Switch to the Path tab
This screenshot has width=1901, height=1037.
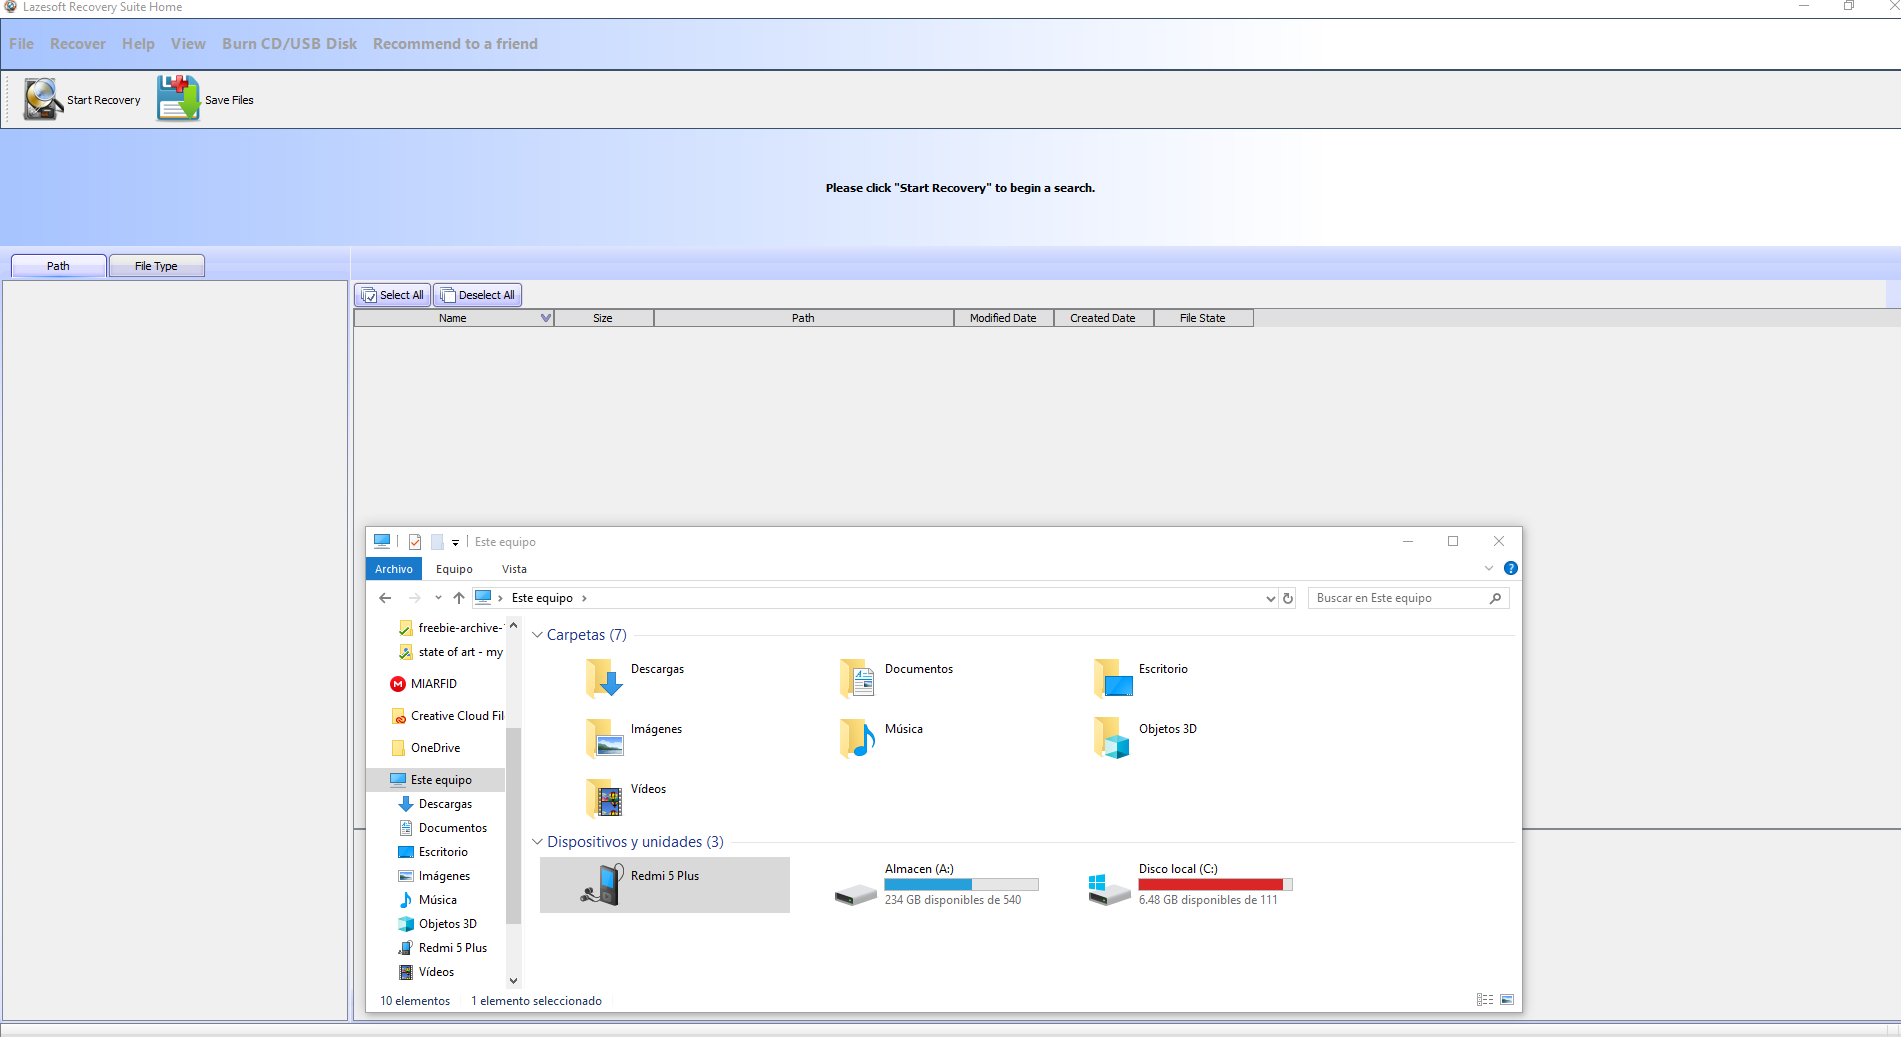[x=58, y=266]
